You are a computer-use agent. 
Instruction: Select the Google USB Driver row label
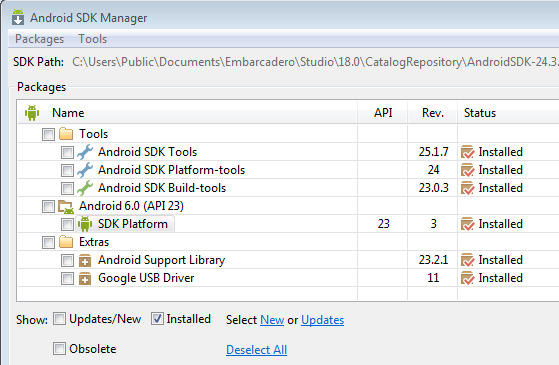[x=146, y=278]
